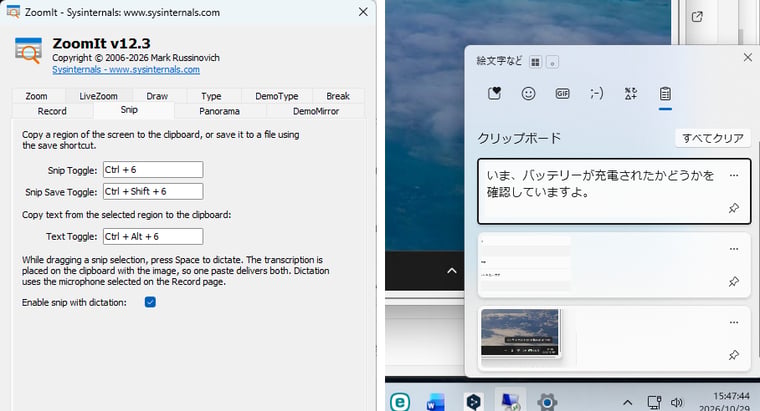Open the remote desktop taskbar icon
This screenshot has height=411, width=760.
click(510, 402)
